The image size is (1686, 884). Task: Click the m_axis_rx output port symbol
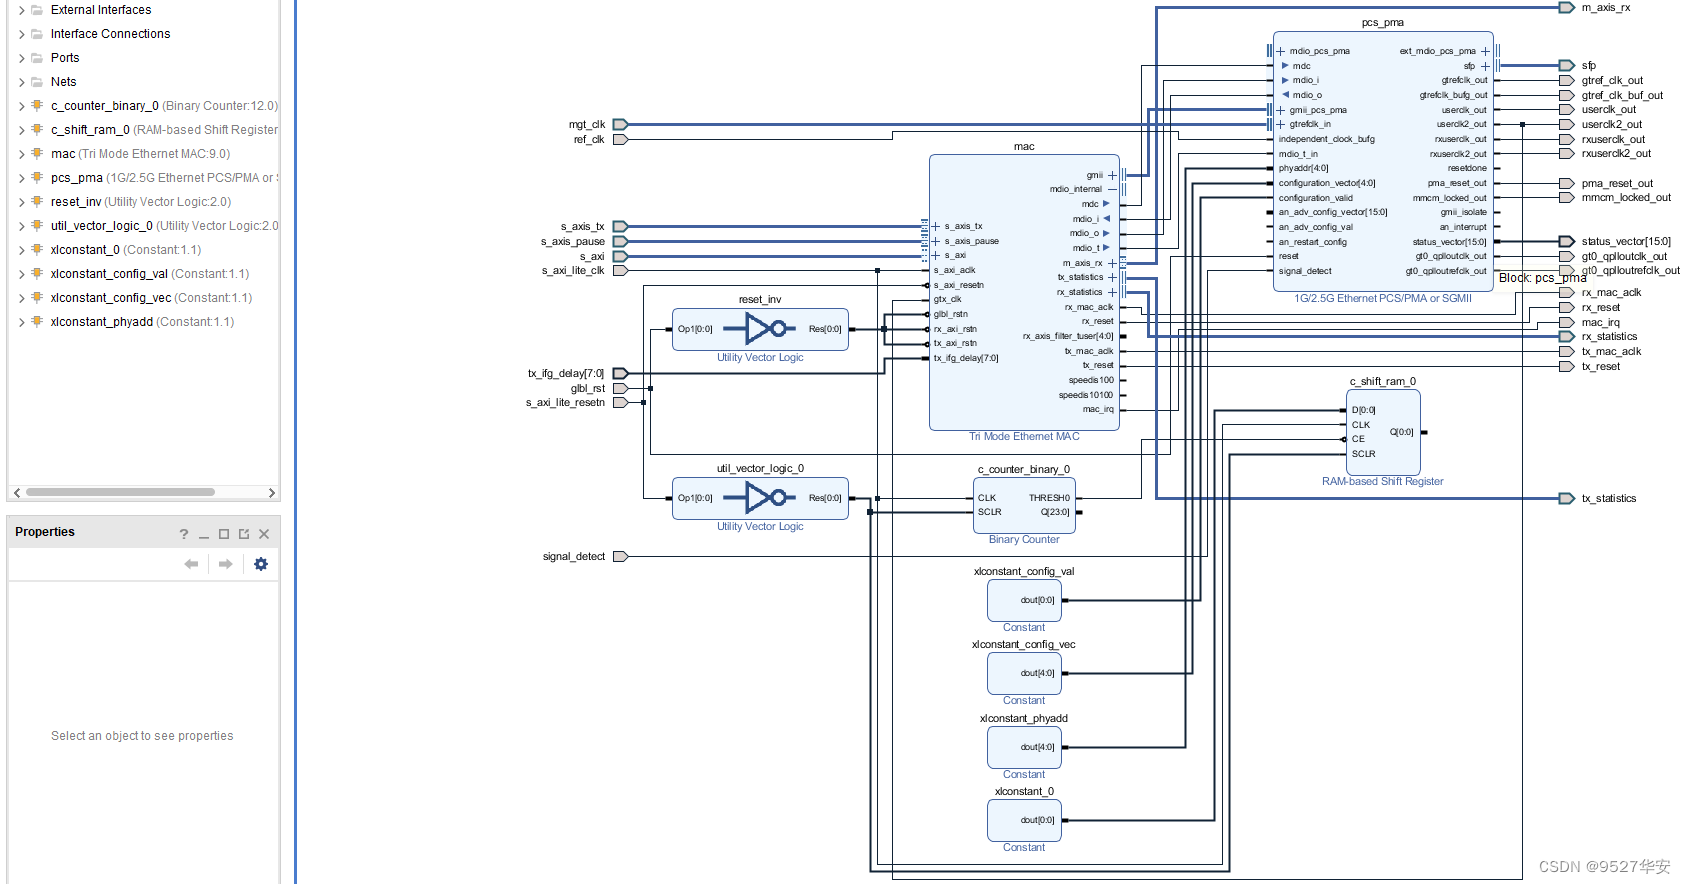(1567, 8)
